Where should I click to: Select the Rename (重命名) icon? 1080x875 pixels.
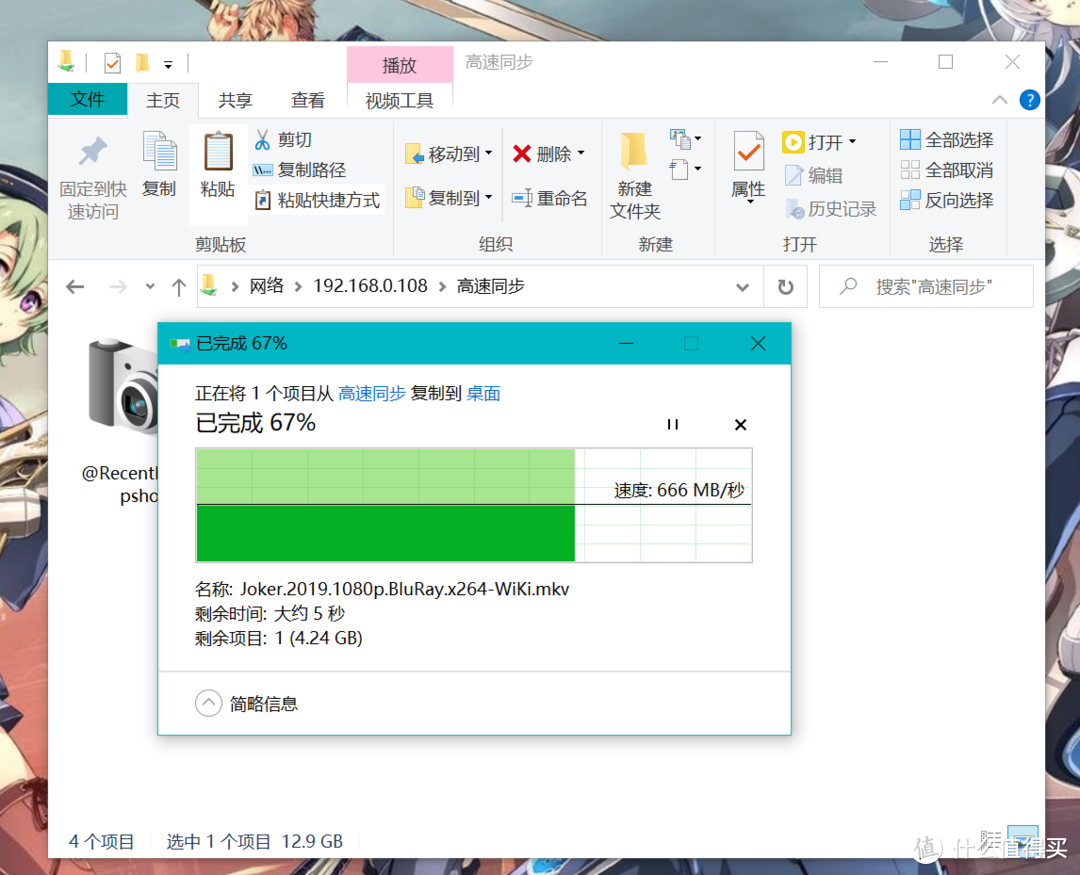550,197
